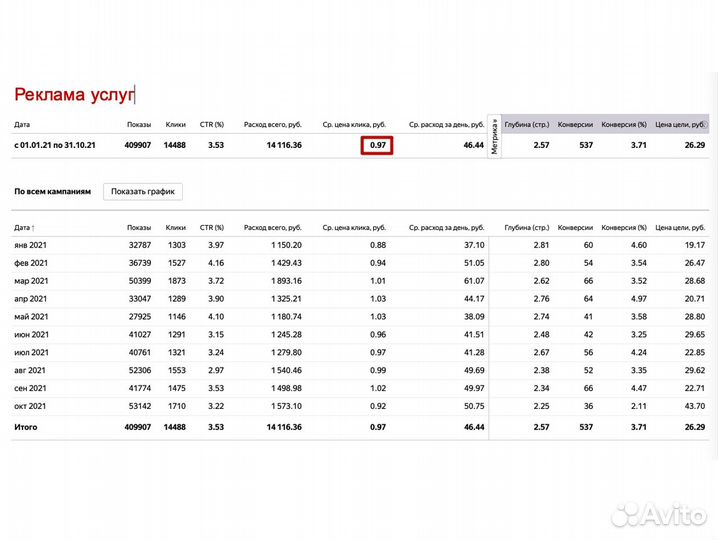Click the Конверсии header in lower table
The height and width of the screenshot is (540, 718).
coord(575,228)
